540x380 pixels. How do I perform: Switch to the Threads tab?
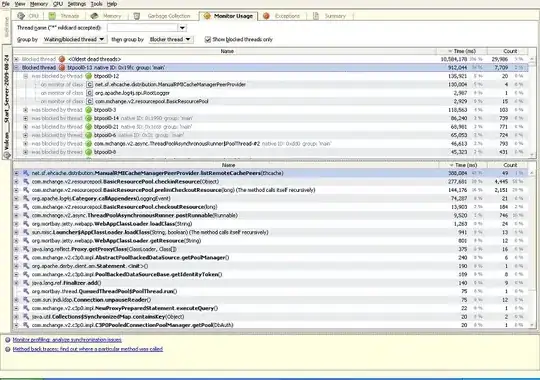(x=64, y=16)
